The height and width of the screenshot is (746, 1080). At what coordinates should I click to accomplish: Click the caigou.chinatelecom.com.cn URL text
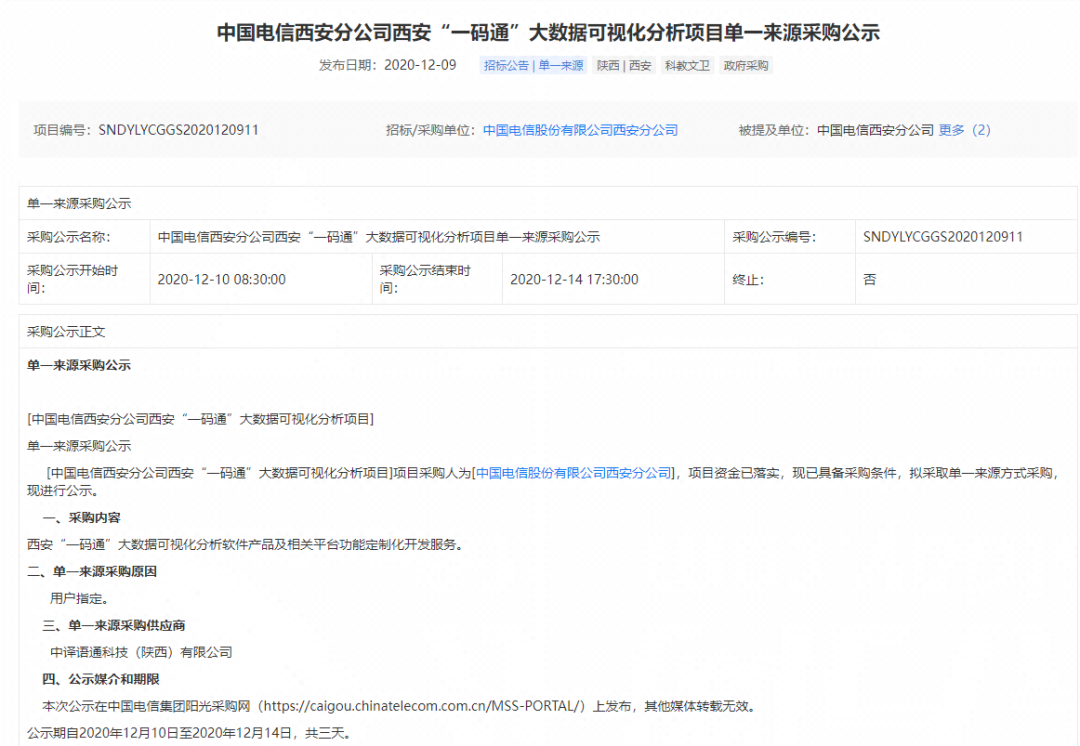pyautogui.click(x=424, y=706)
